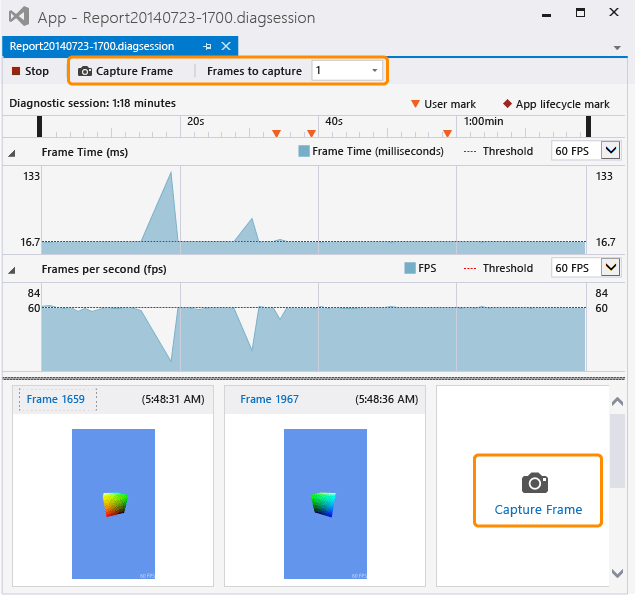
Task: Collapse the Frame Time (ms) graph
Action: point(13,153)
